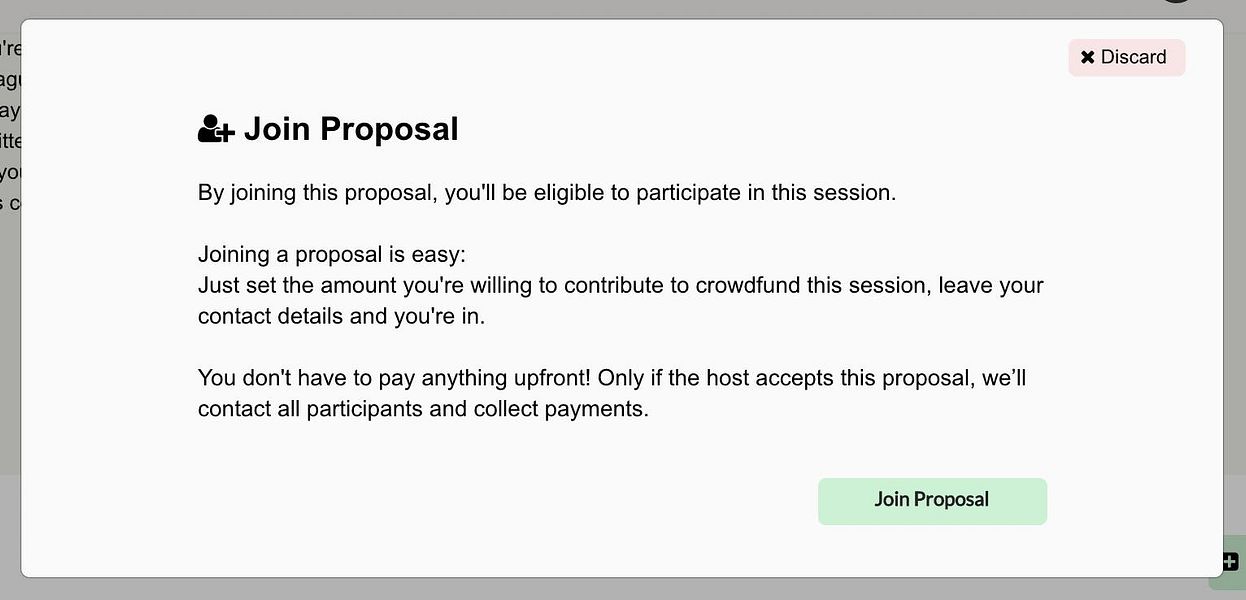The width and height of the screenshot is (1246, 600).
Task: Click the plus-square icon behind the dialog
Action: (1231, 561)
